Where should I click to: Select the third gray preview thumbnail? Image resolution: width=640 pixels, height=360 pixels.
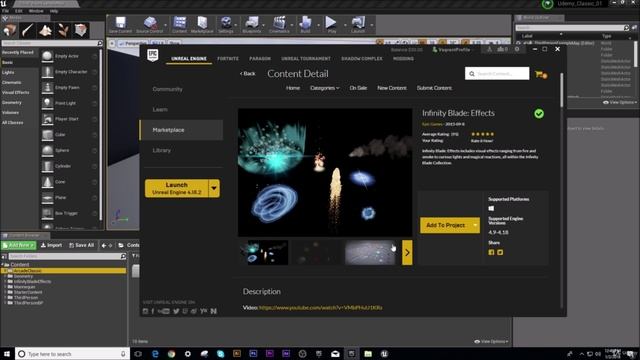click(x=370, y=253)
